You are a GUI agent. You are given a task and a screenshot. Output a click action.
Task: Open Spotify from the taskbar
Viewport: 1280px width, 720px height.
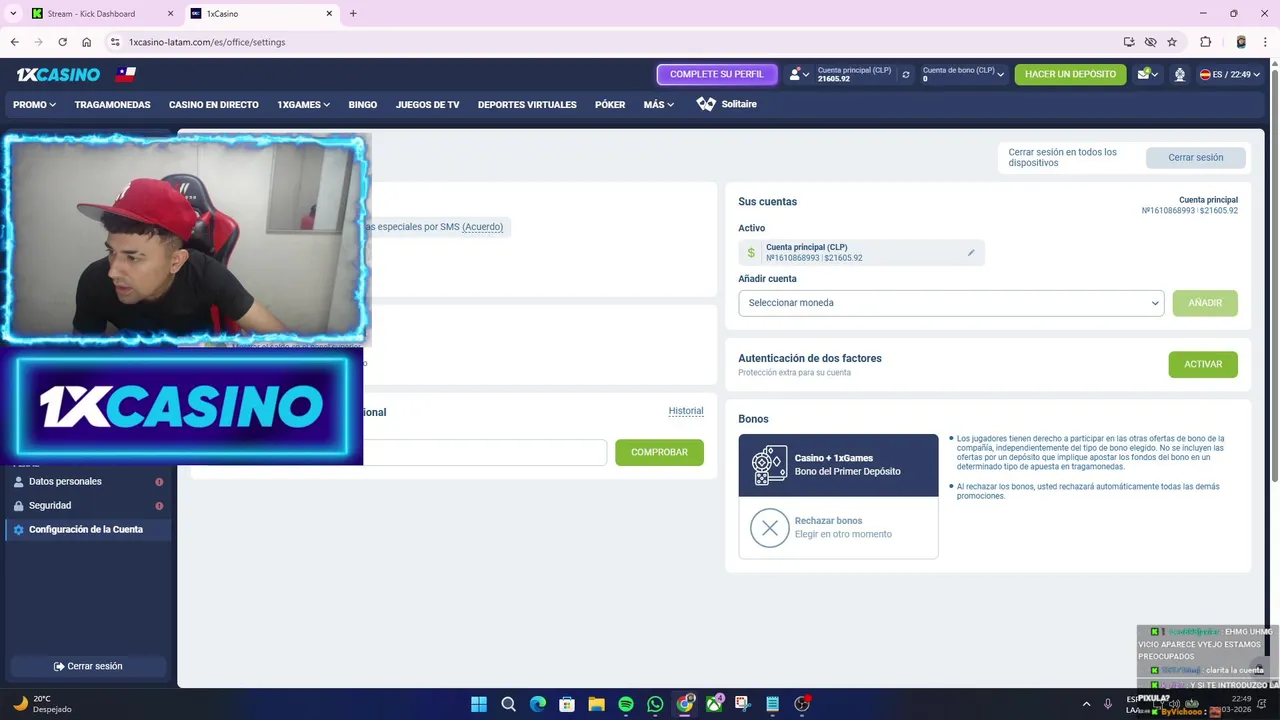point(626,704)
